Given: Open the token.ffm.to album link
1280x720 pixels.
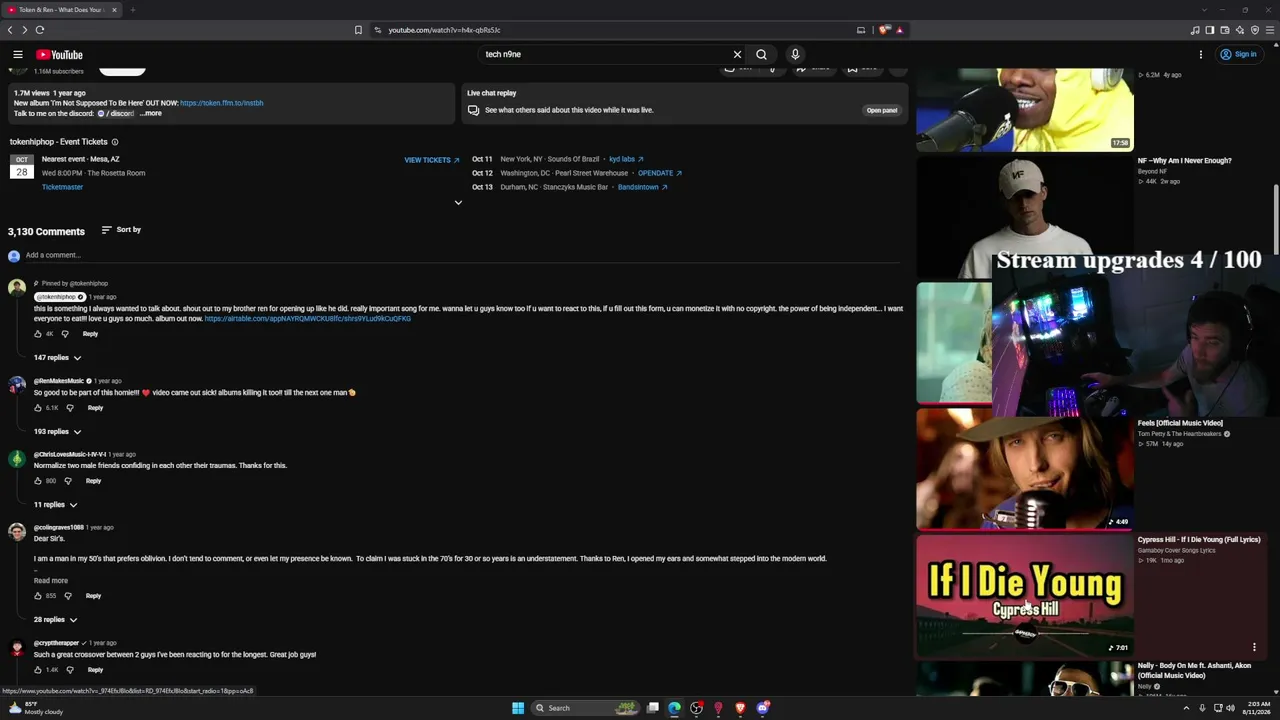Looking at the screenshot, I should (x=222, y=103).
